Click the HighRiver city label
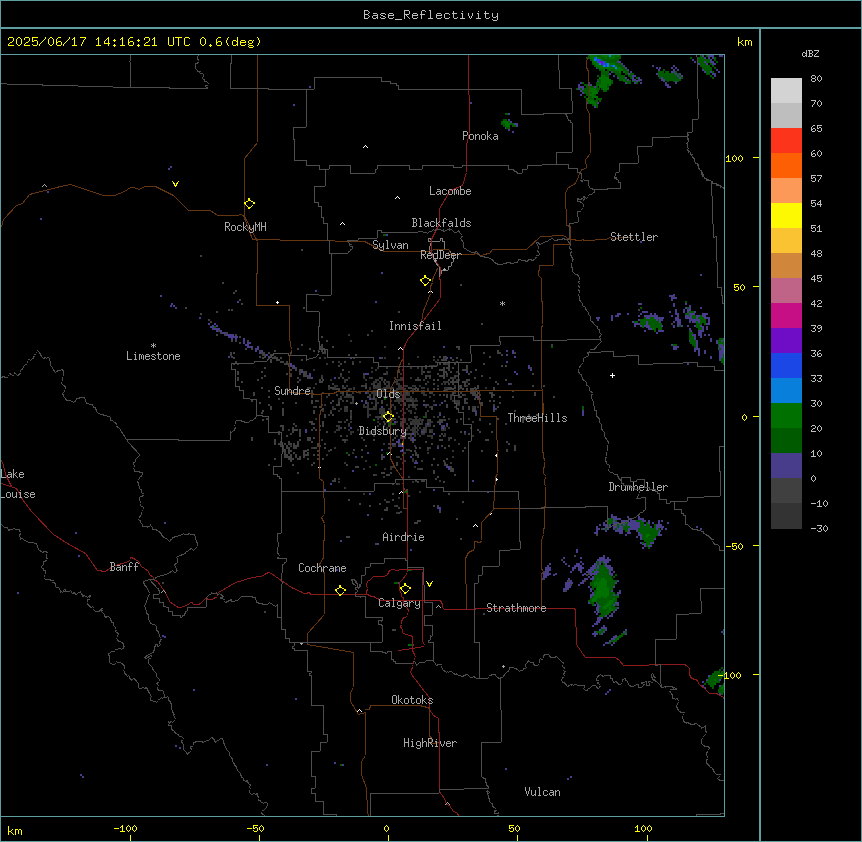 (x=430, y=743)
